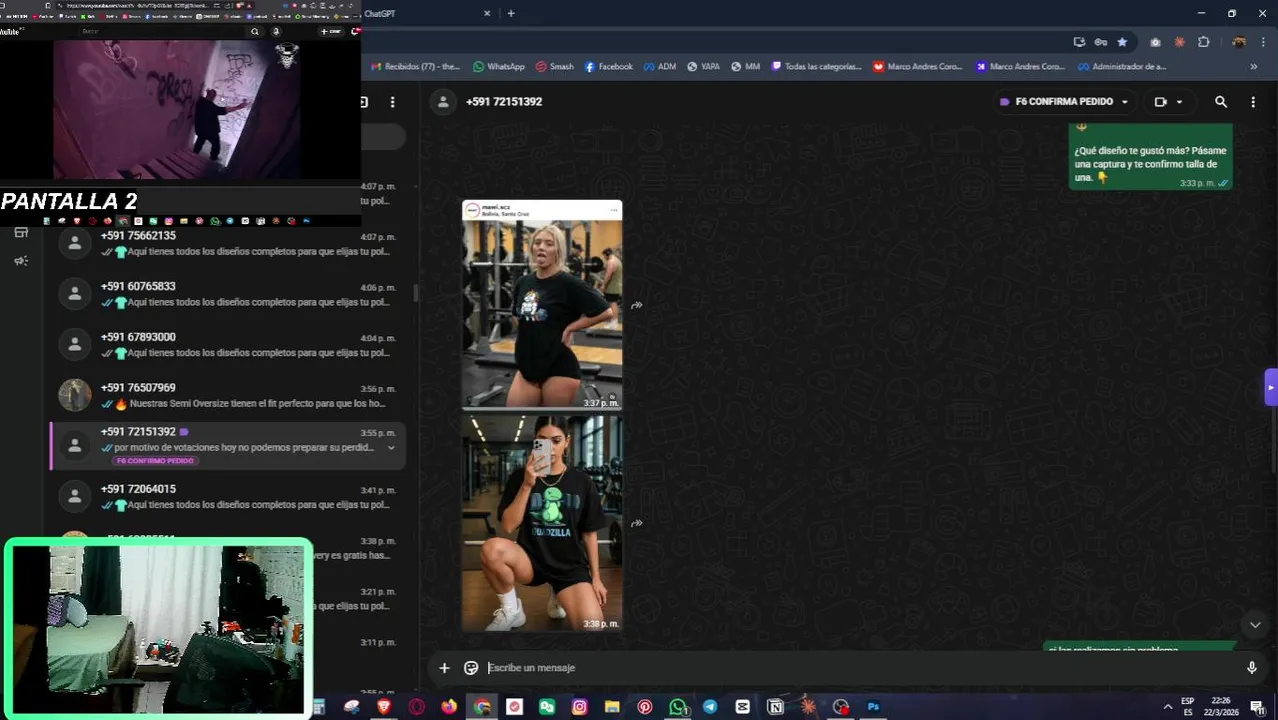Click the purple side panel handle on right edge

tap(1271, 387)
